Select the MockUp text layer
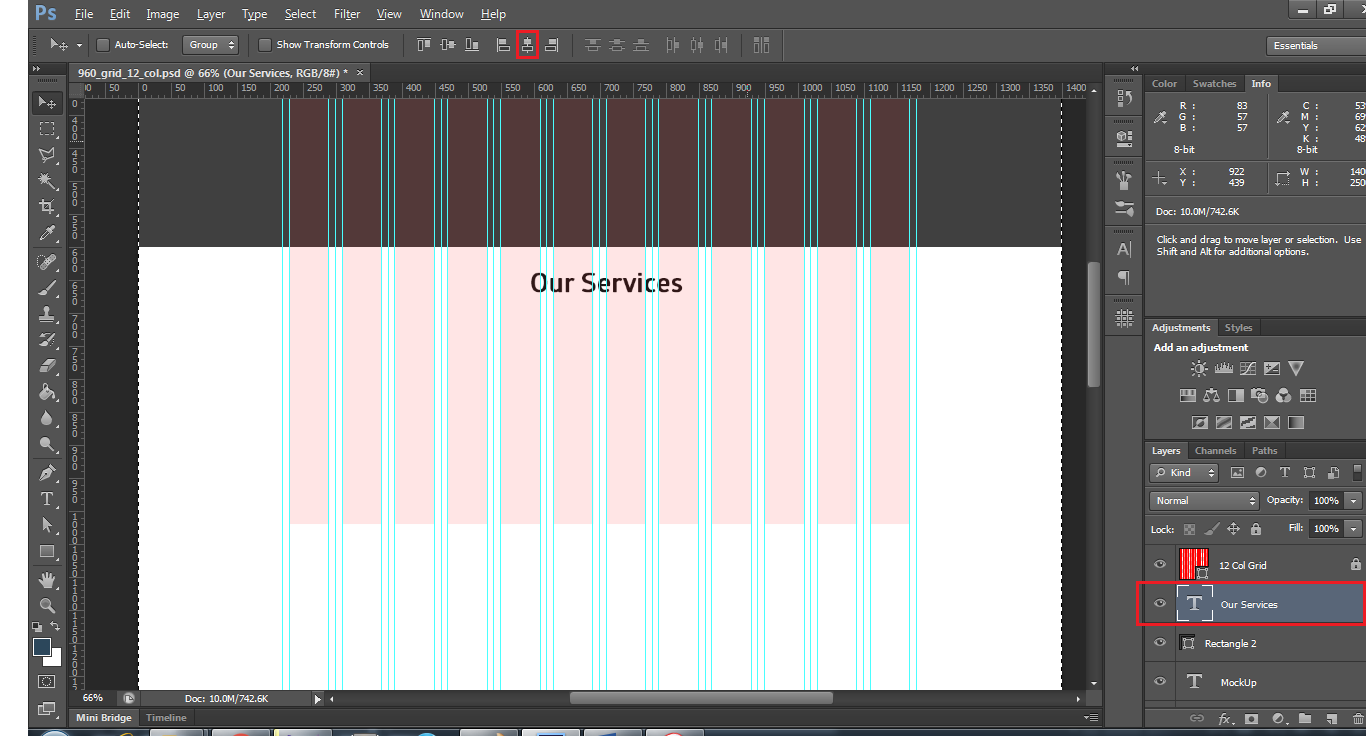The width and height of the screenshot is (1366, 736). [1238, 682]
